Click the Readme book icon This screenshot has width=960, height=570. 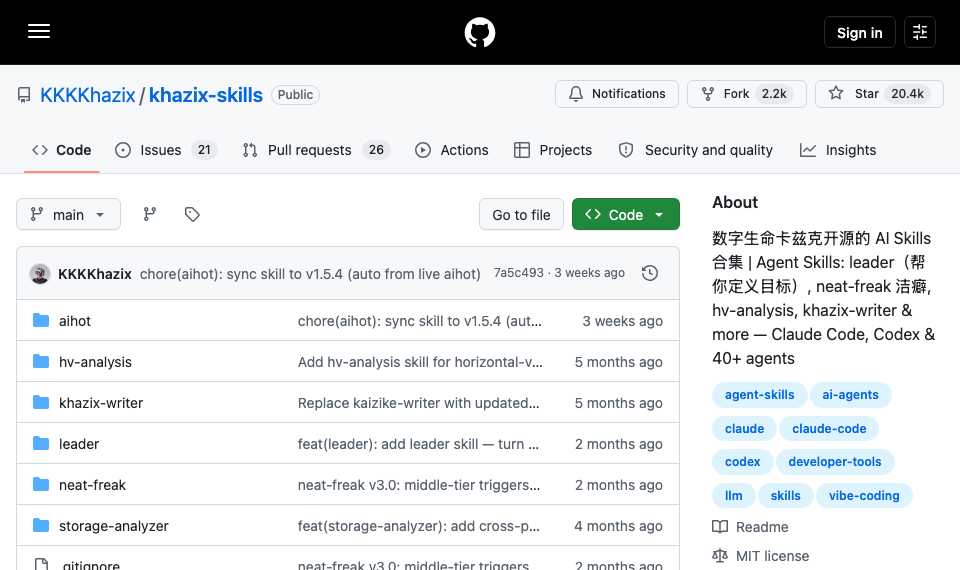(720, 527)
